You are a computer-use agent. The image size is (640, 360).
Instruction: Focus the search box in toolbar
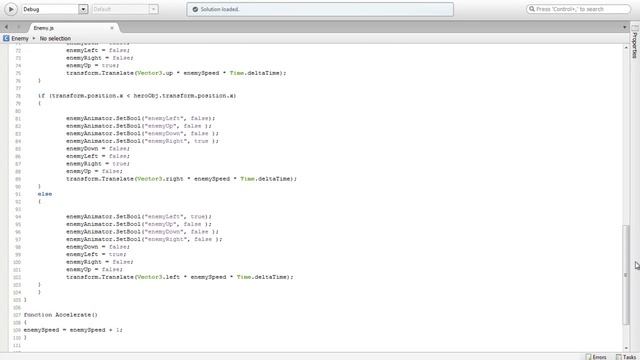pos(578,9)
